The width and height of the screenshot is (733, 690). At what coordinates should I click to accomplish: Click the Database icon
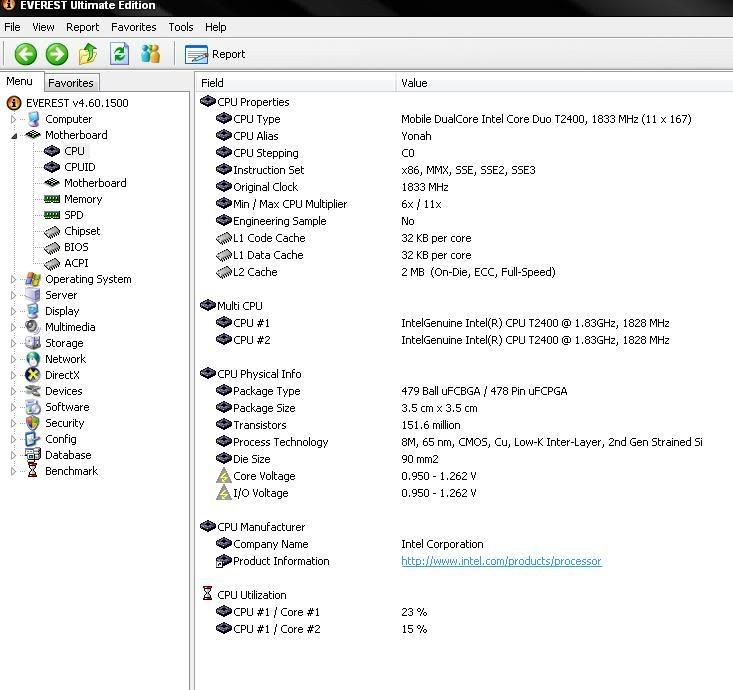[x=33, y=455]
